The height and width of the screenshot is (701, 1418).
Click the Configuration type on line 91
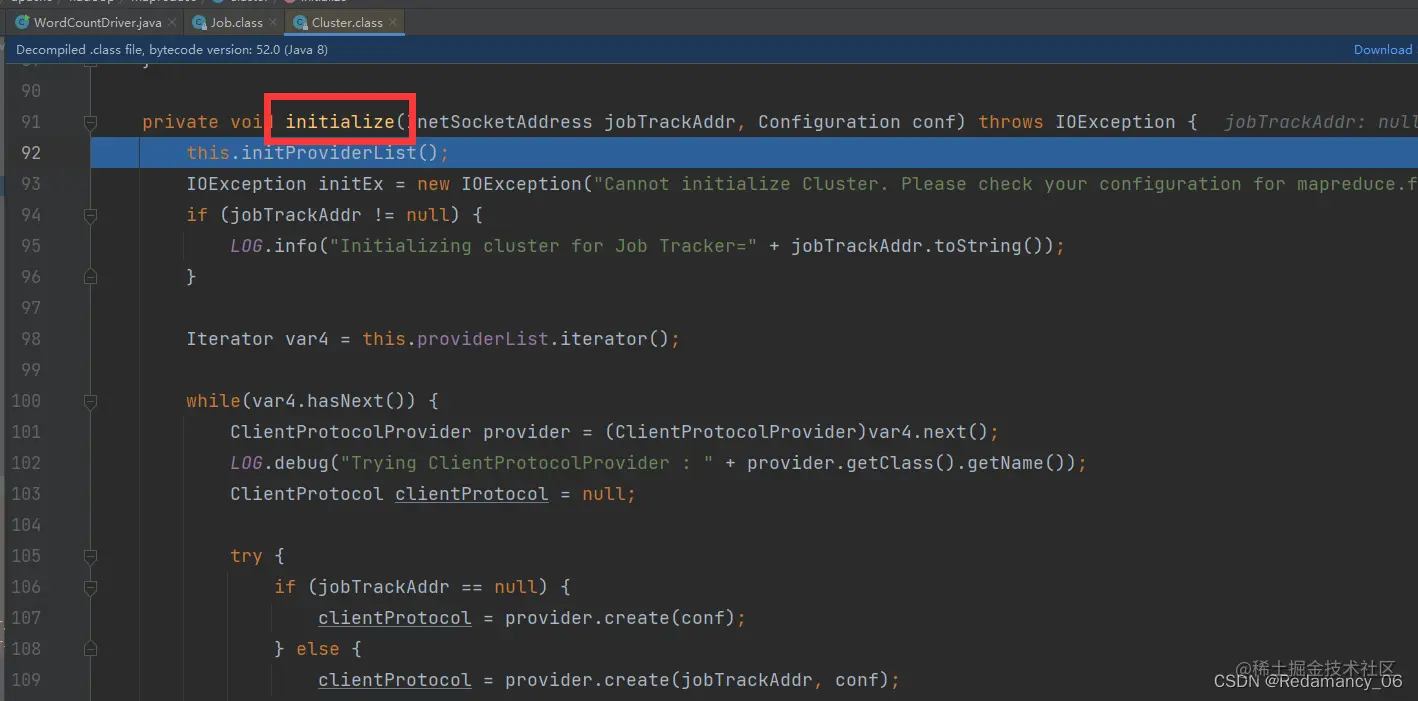(x=829, y=122)
